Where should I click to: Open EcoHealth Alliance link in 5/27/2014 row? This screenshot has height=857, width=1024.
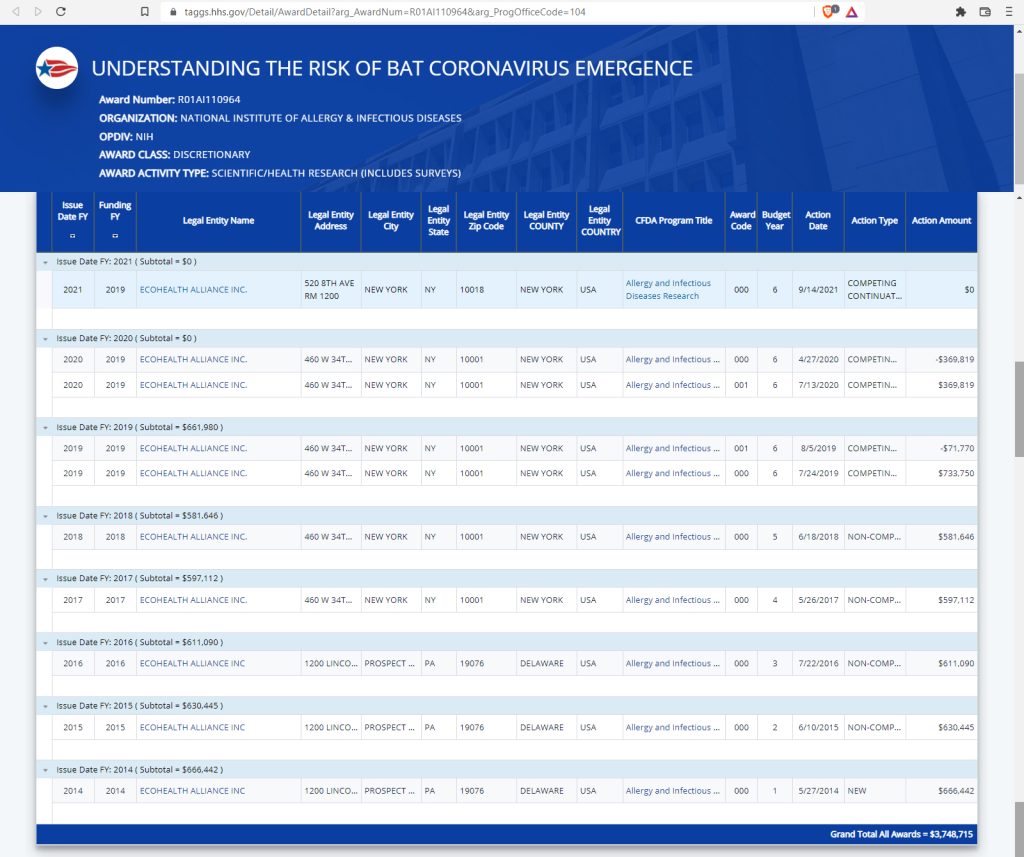[192, 790]
